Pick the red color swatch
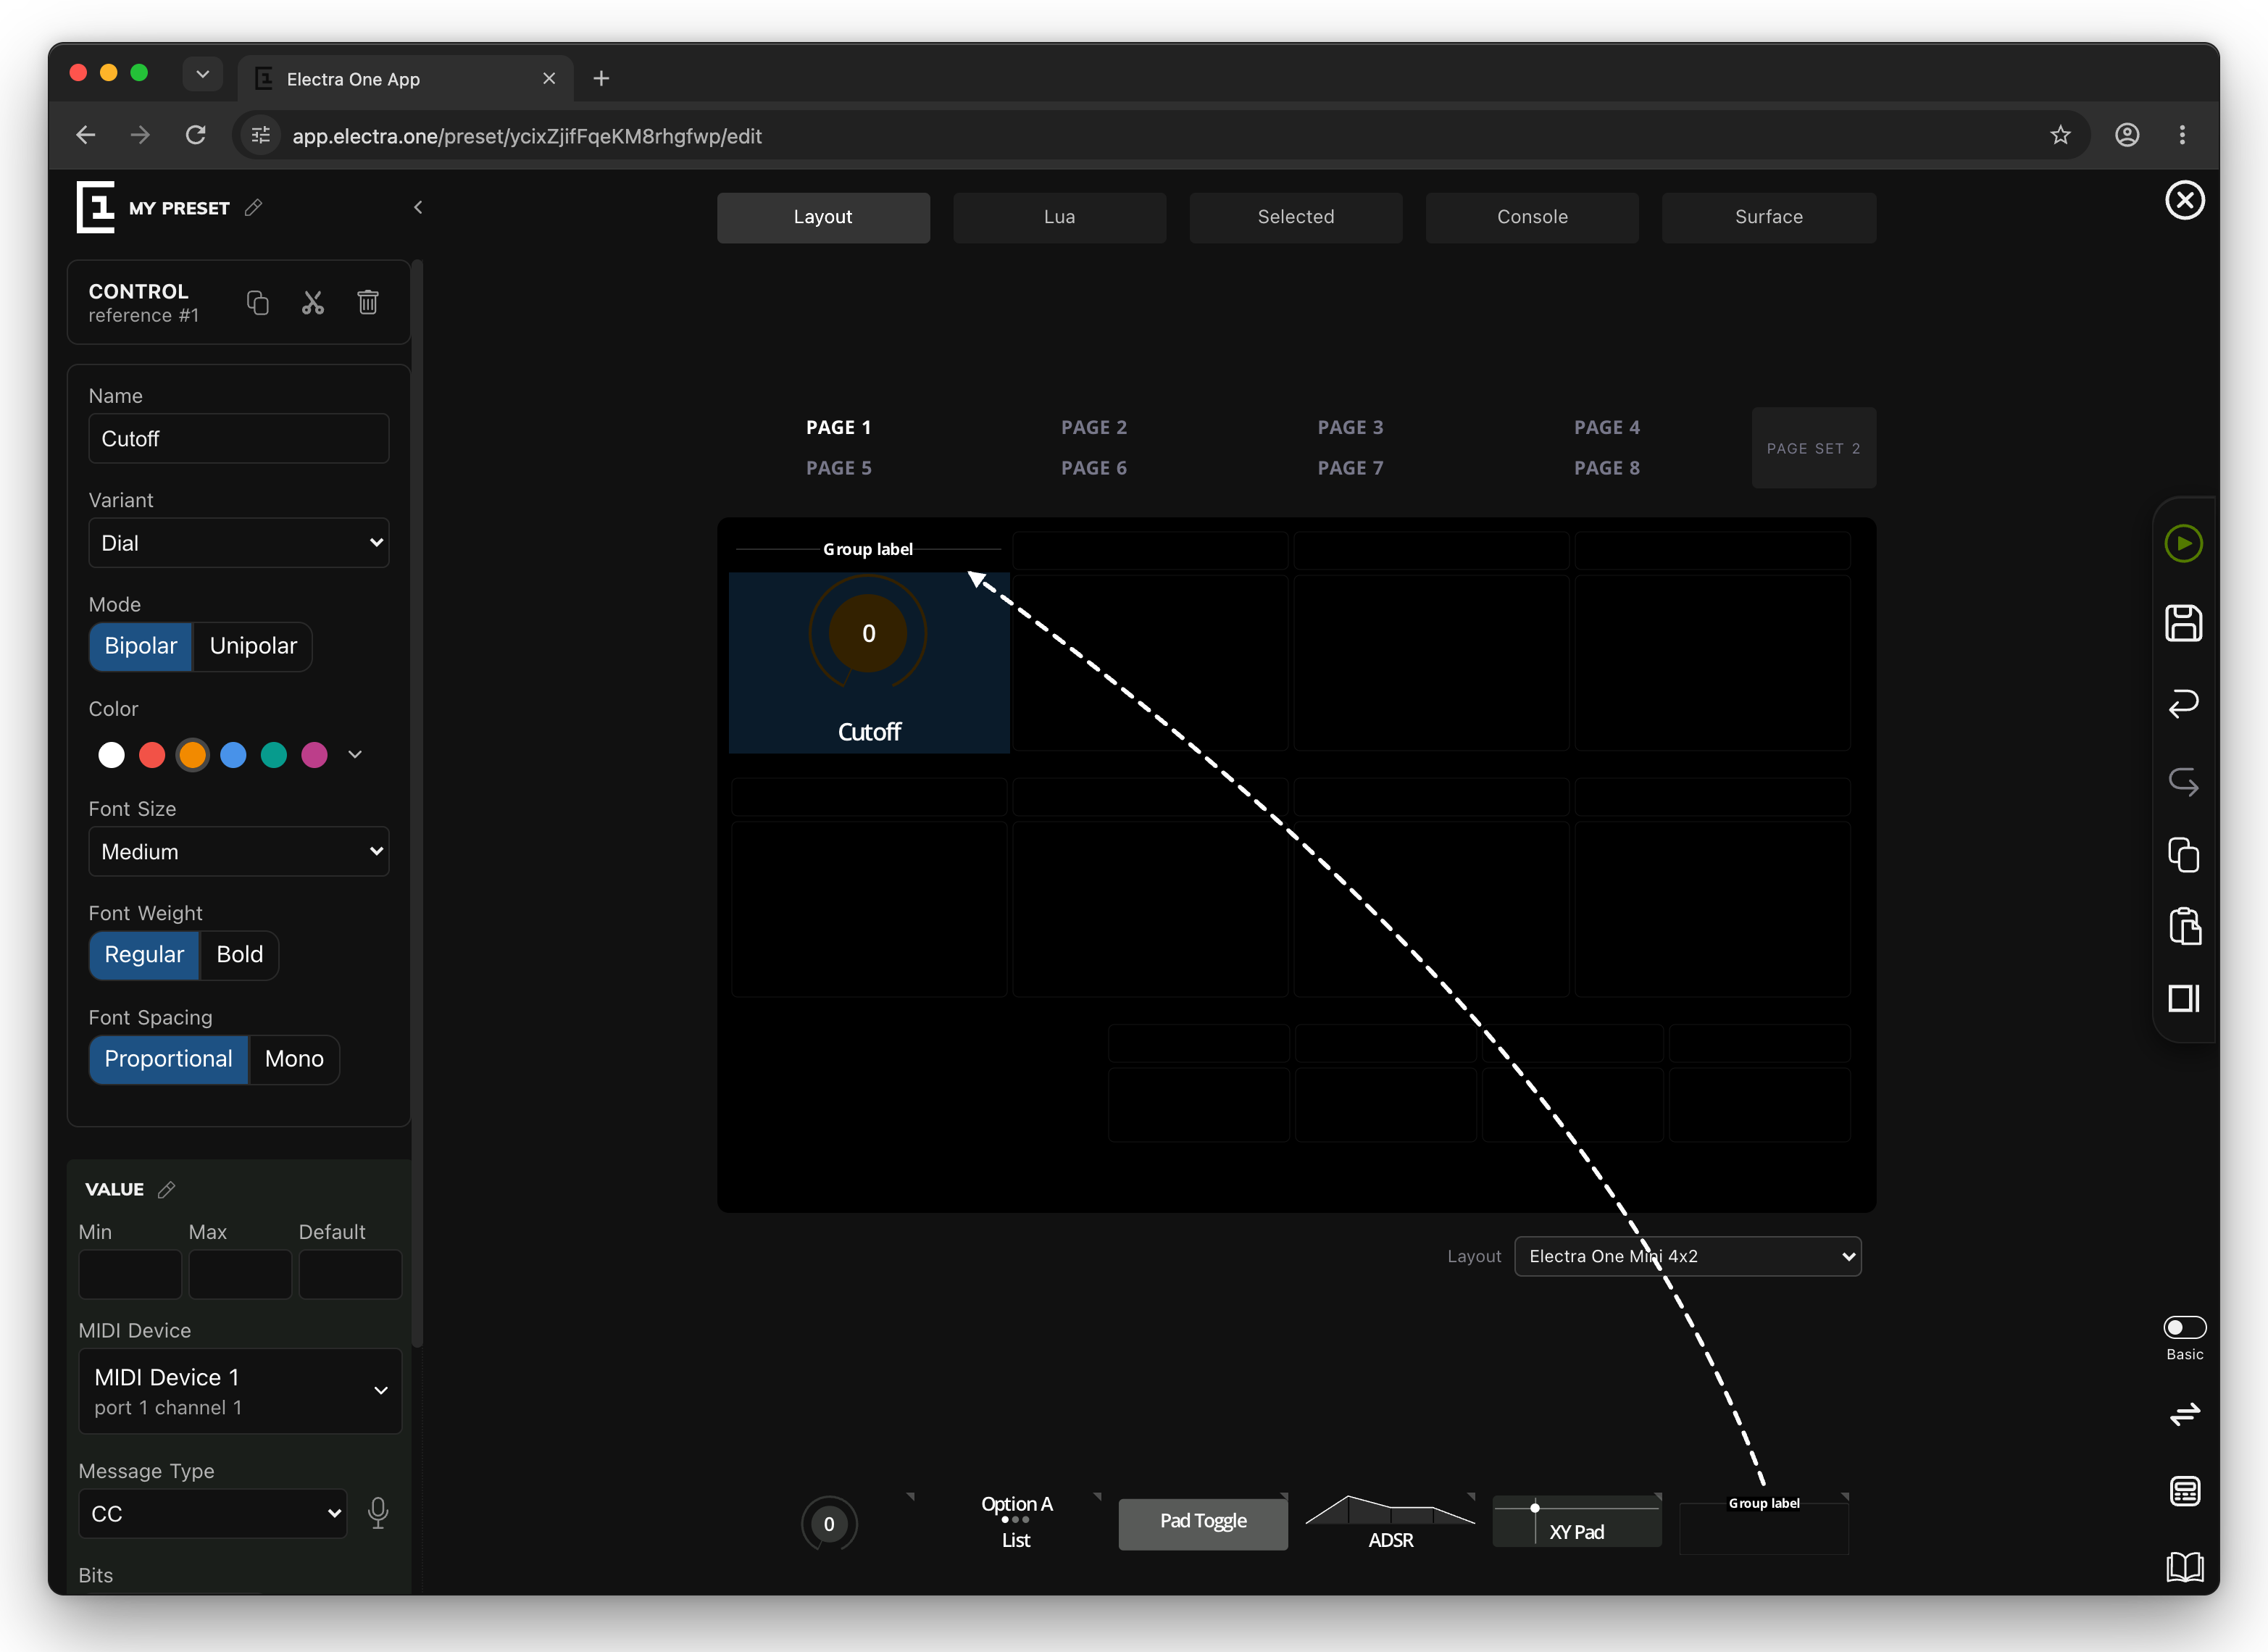 click(152, 755)
